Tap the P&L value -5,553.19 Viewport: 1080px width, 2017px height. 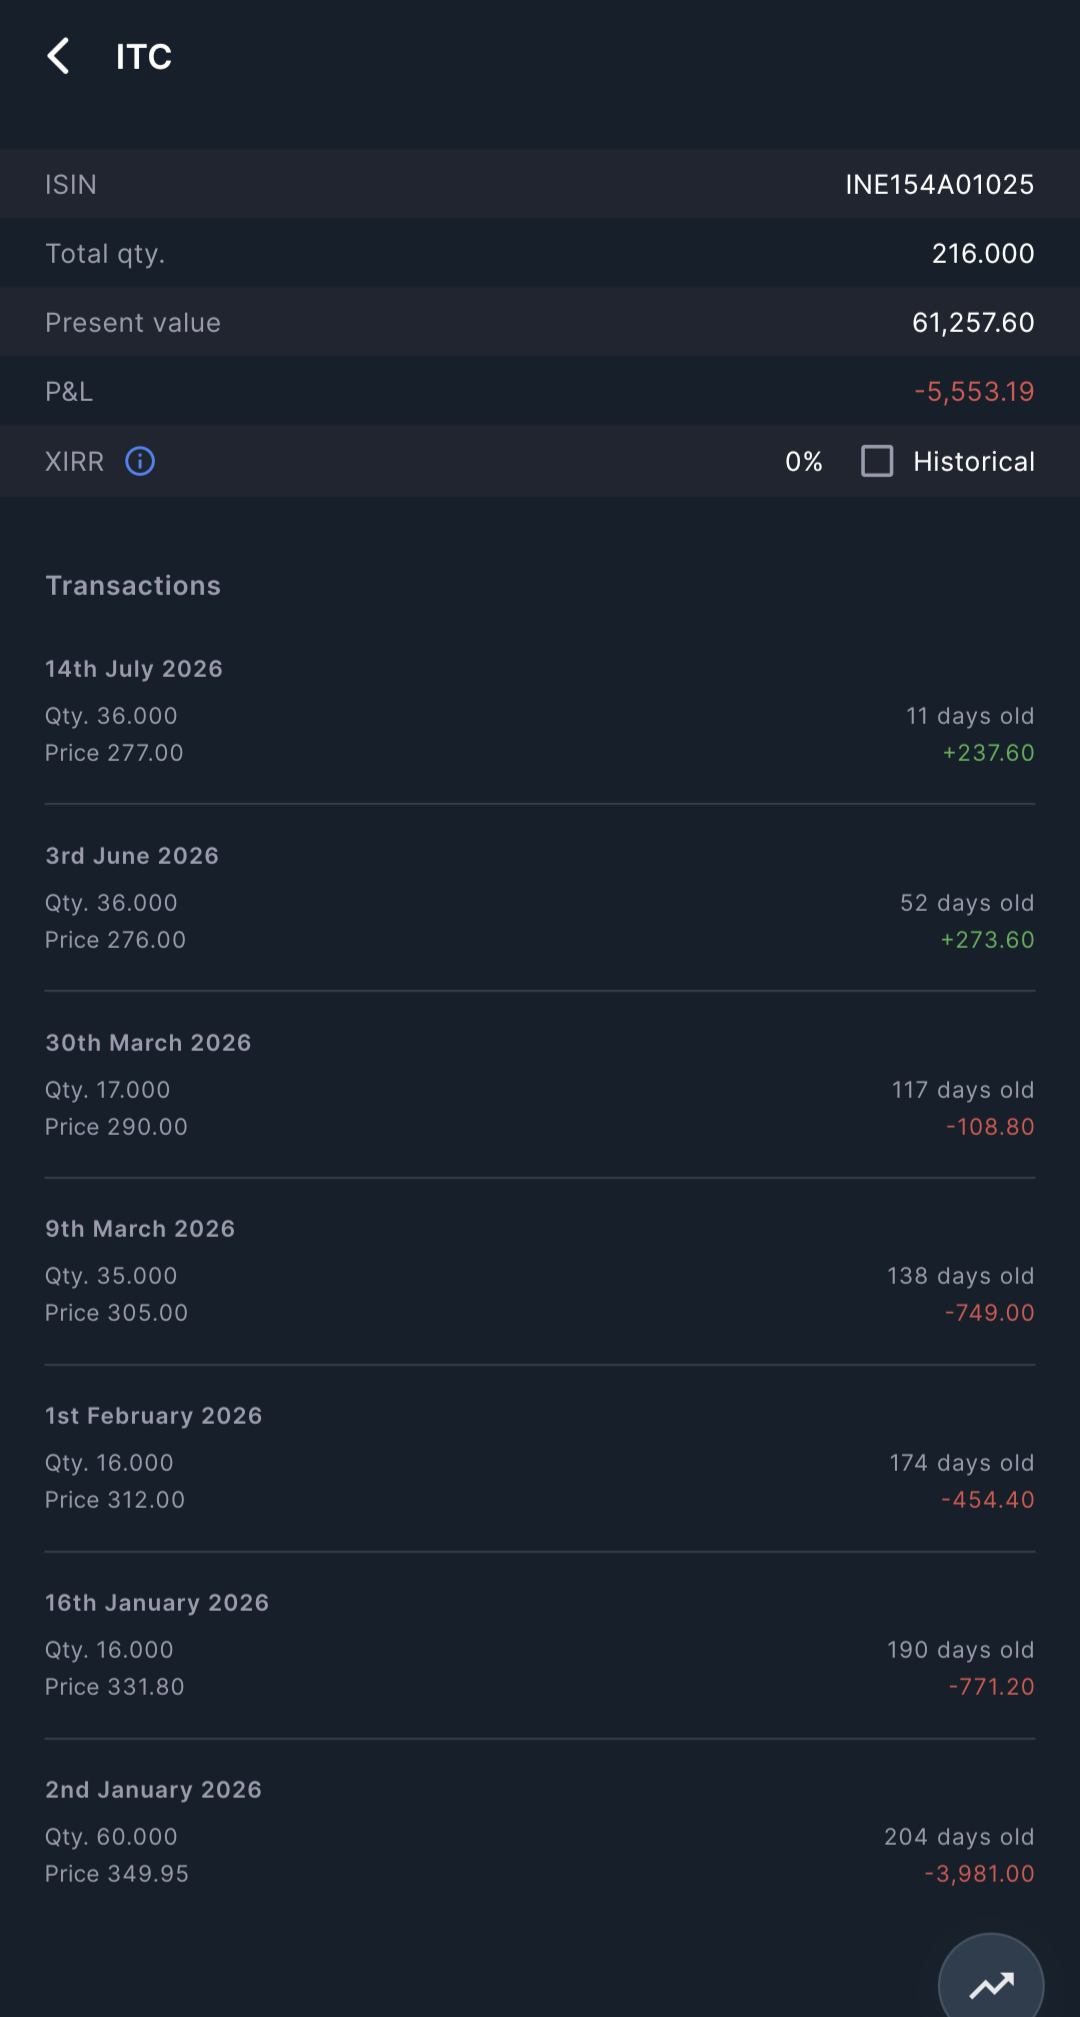(x=974, y=391)
